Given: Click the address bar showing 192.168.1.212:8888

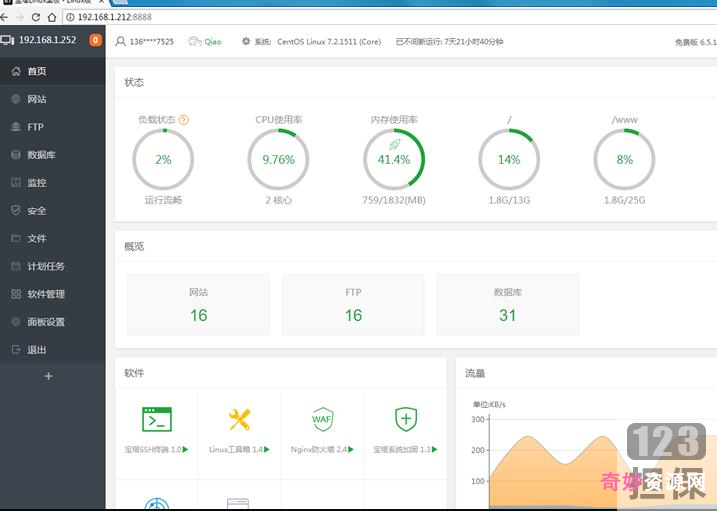Looking at the screenshot, I should pyautogui.click(x=390, y=17).
